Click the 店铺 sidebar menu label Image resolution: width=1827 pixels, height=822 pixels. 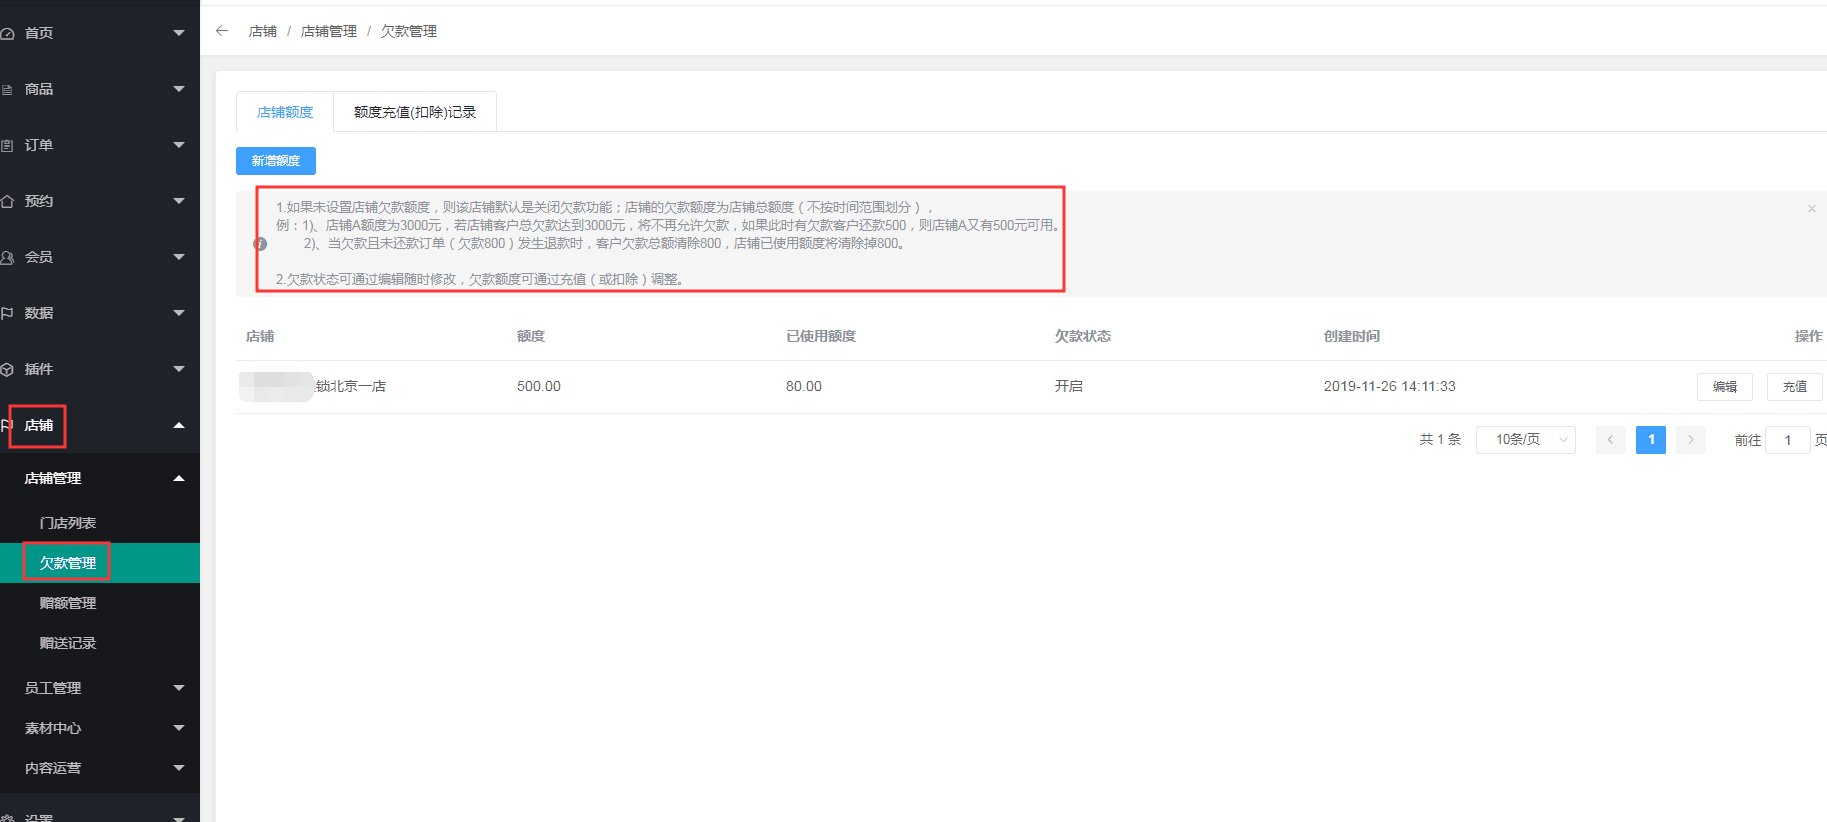point(39,425)
